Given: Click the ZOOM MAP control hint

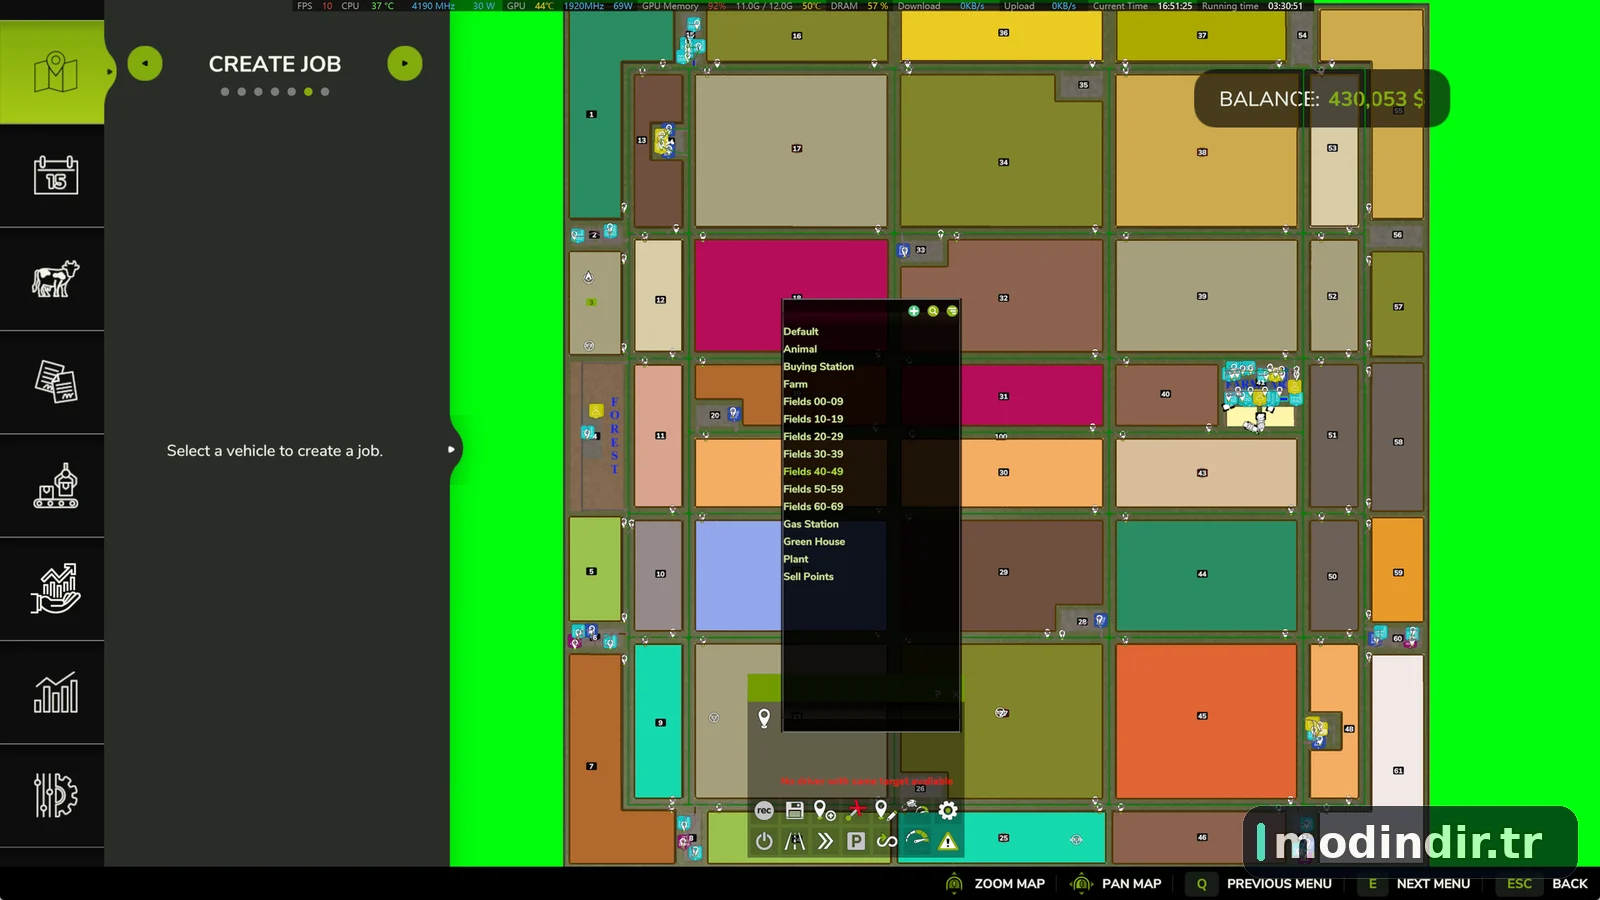Looking at the screenshot, I should (995, 884).
